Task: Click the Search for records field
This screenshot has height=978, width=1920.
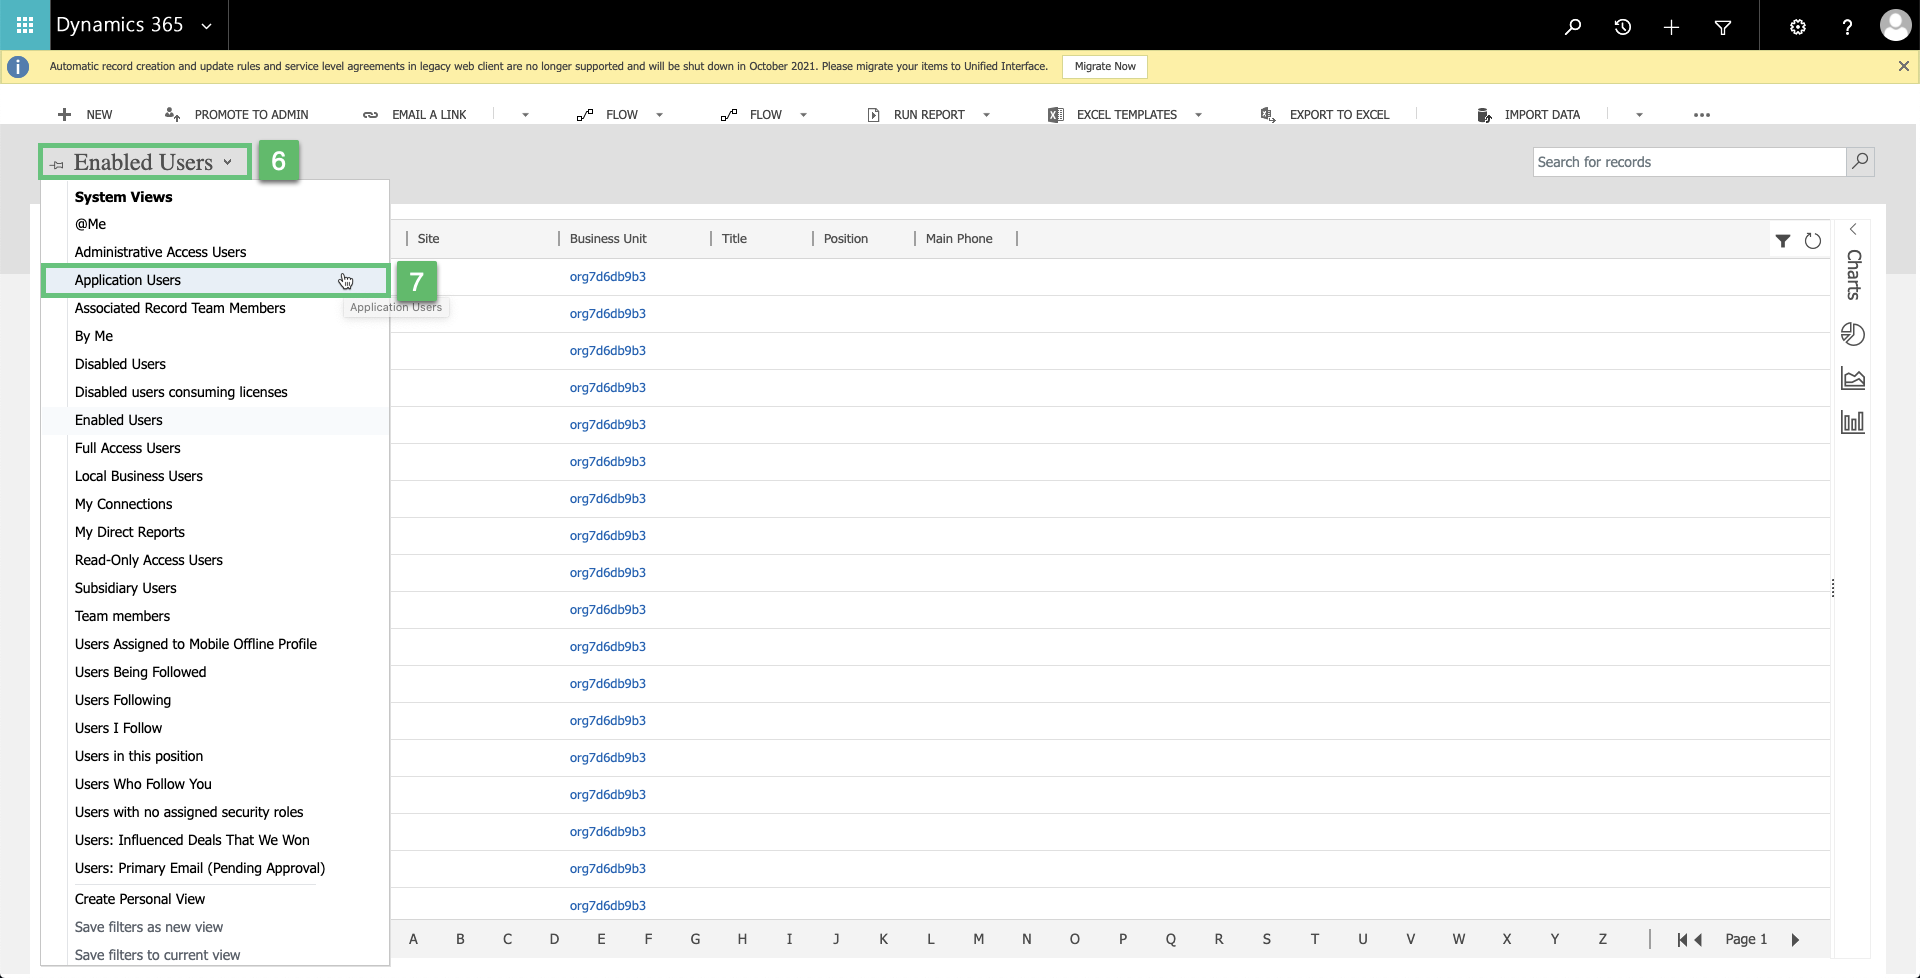Action: tap(1689, 162)
